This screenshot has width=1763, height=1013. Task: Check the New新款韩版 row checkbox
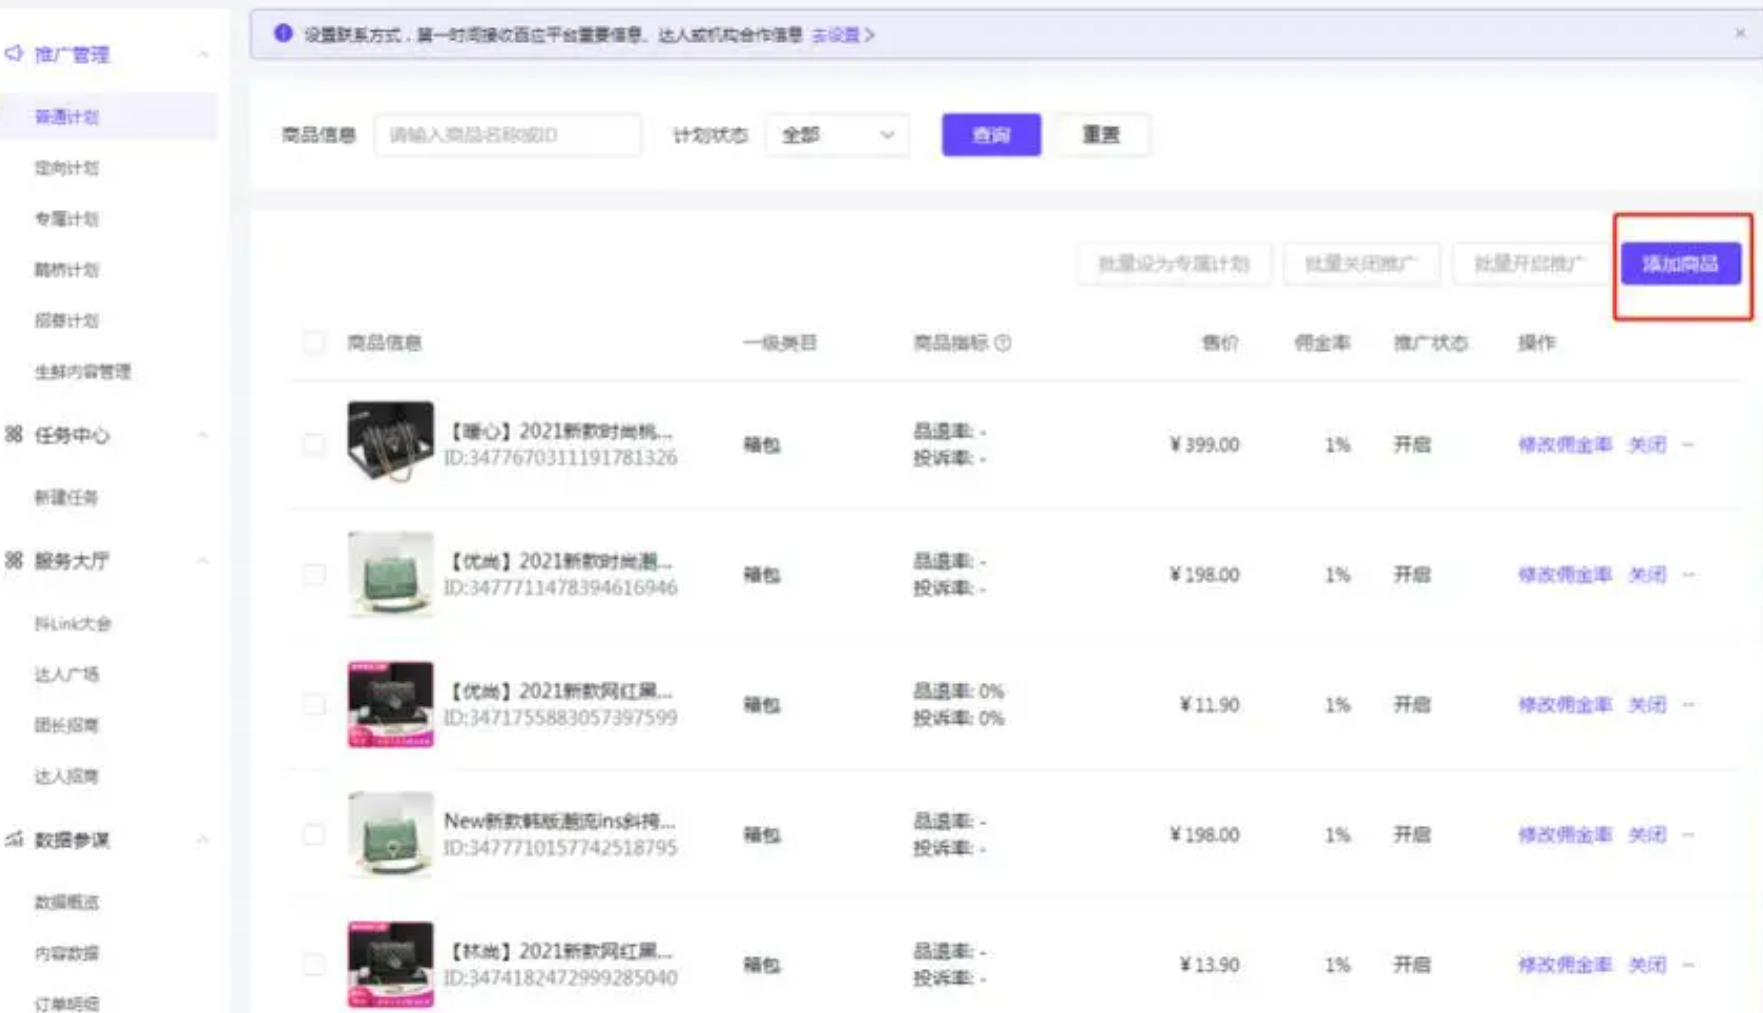[x=314, y=835]
